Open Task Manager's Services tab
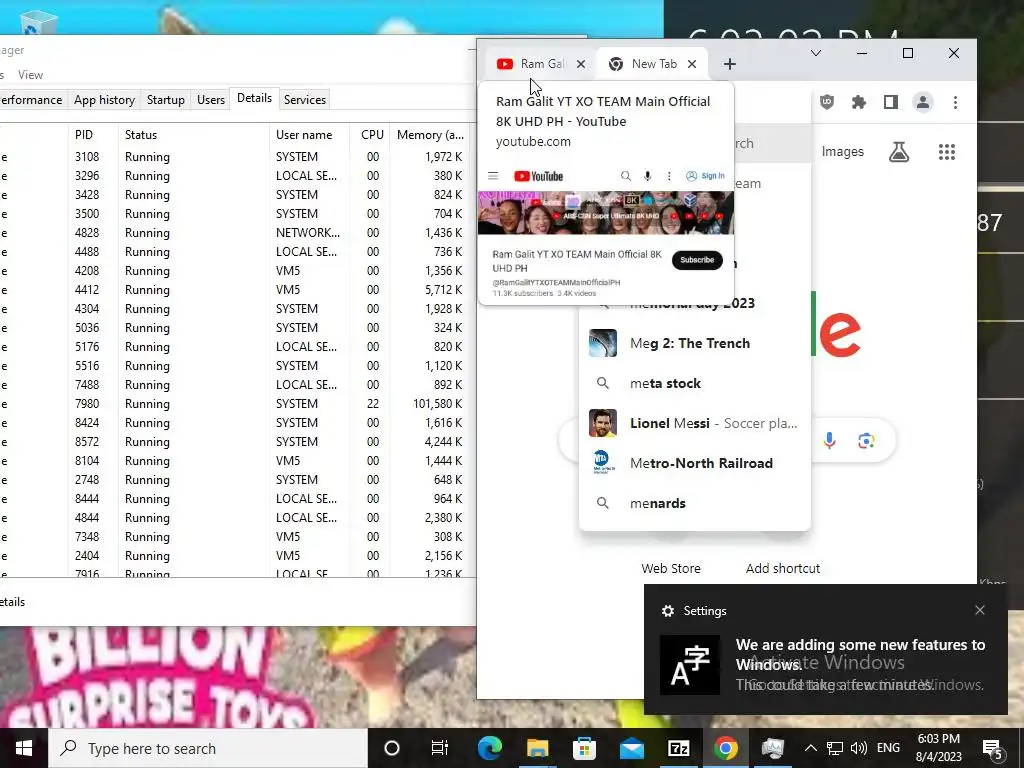Image resolution: width=1024 pixels, height=768 pixels. (304, 100)
